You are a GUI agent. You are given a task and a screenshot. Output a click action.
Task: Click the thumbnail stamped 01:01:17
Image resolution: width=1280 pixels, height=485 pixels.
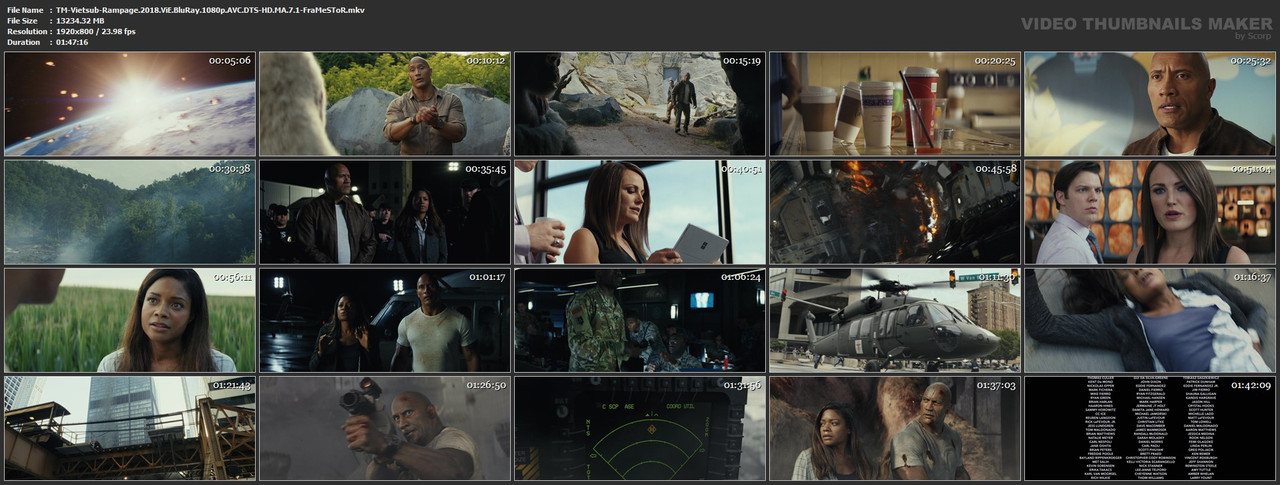pos(384,320)
